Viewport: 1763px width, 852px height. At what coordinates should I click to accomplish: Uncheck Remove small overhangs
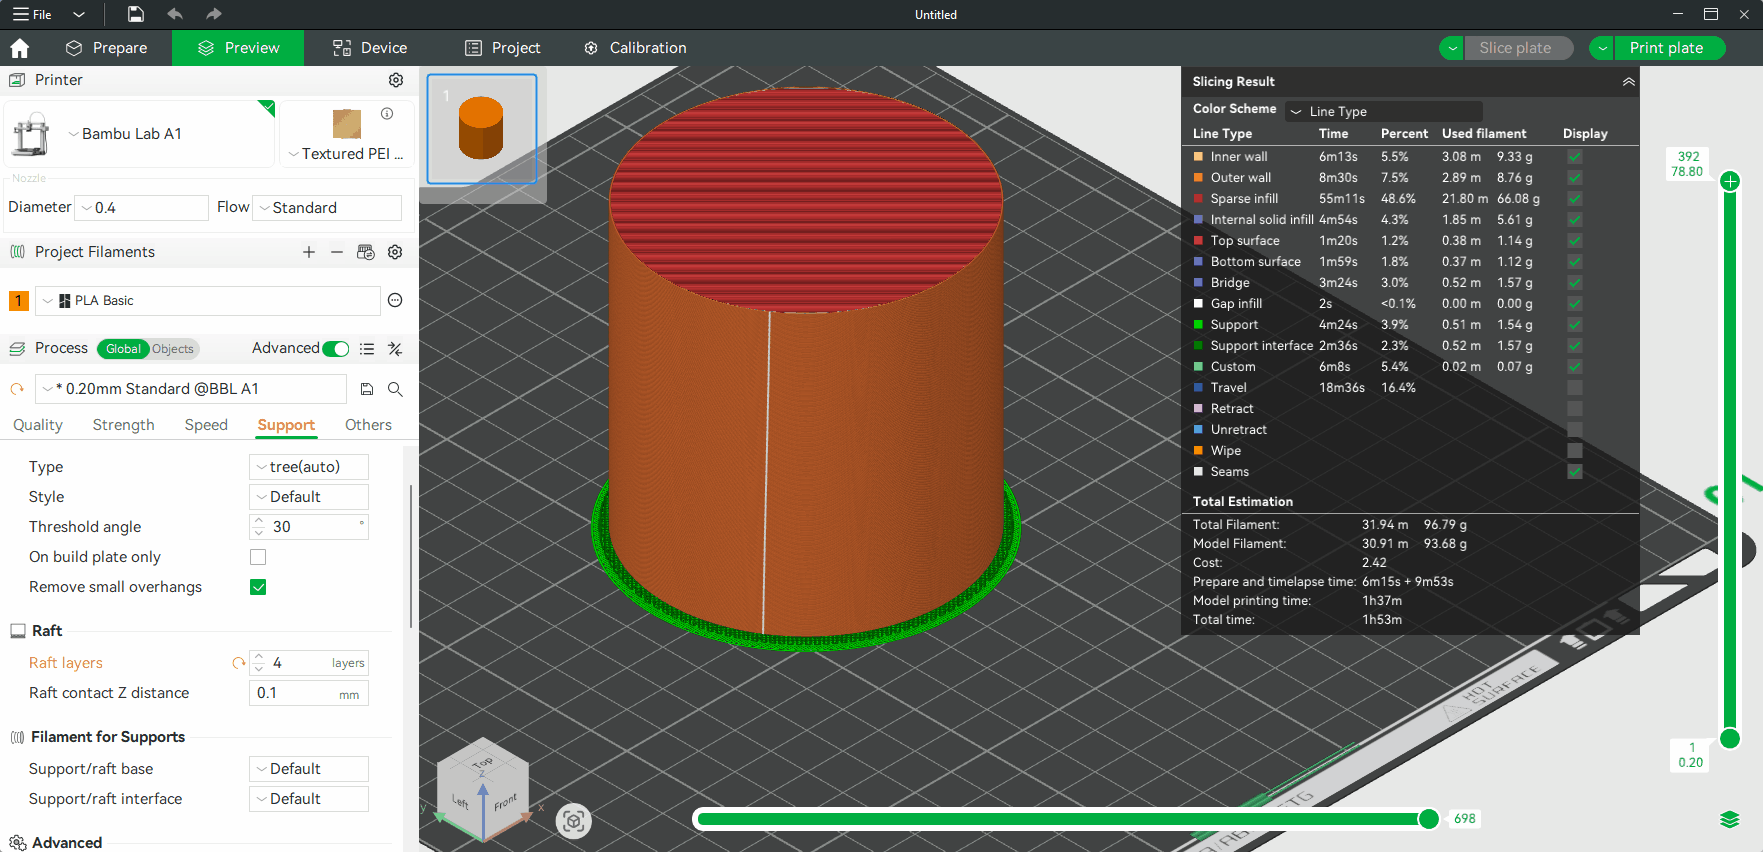pos(258,587)
